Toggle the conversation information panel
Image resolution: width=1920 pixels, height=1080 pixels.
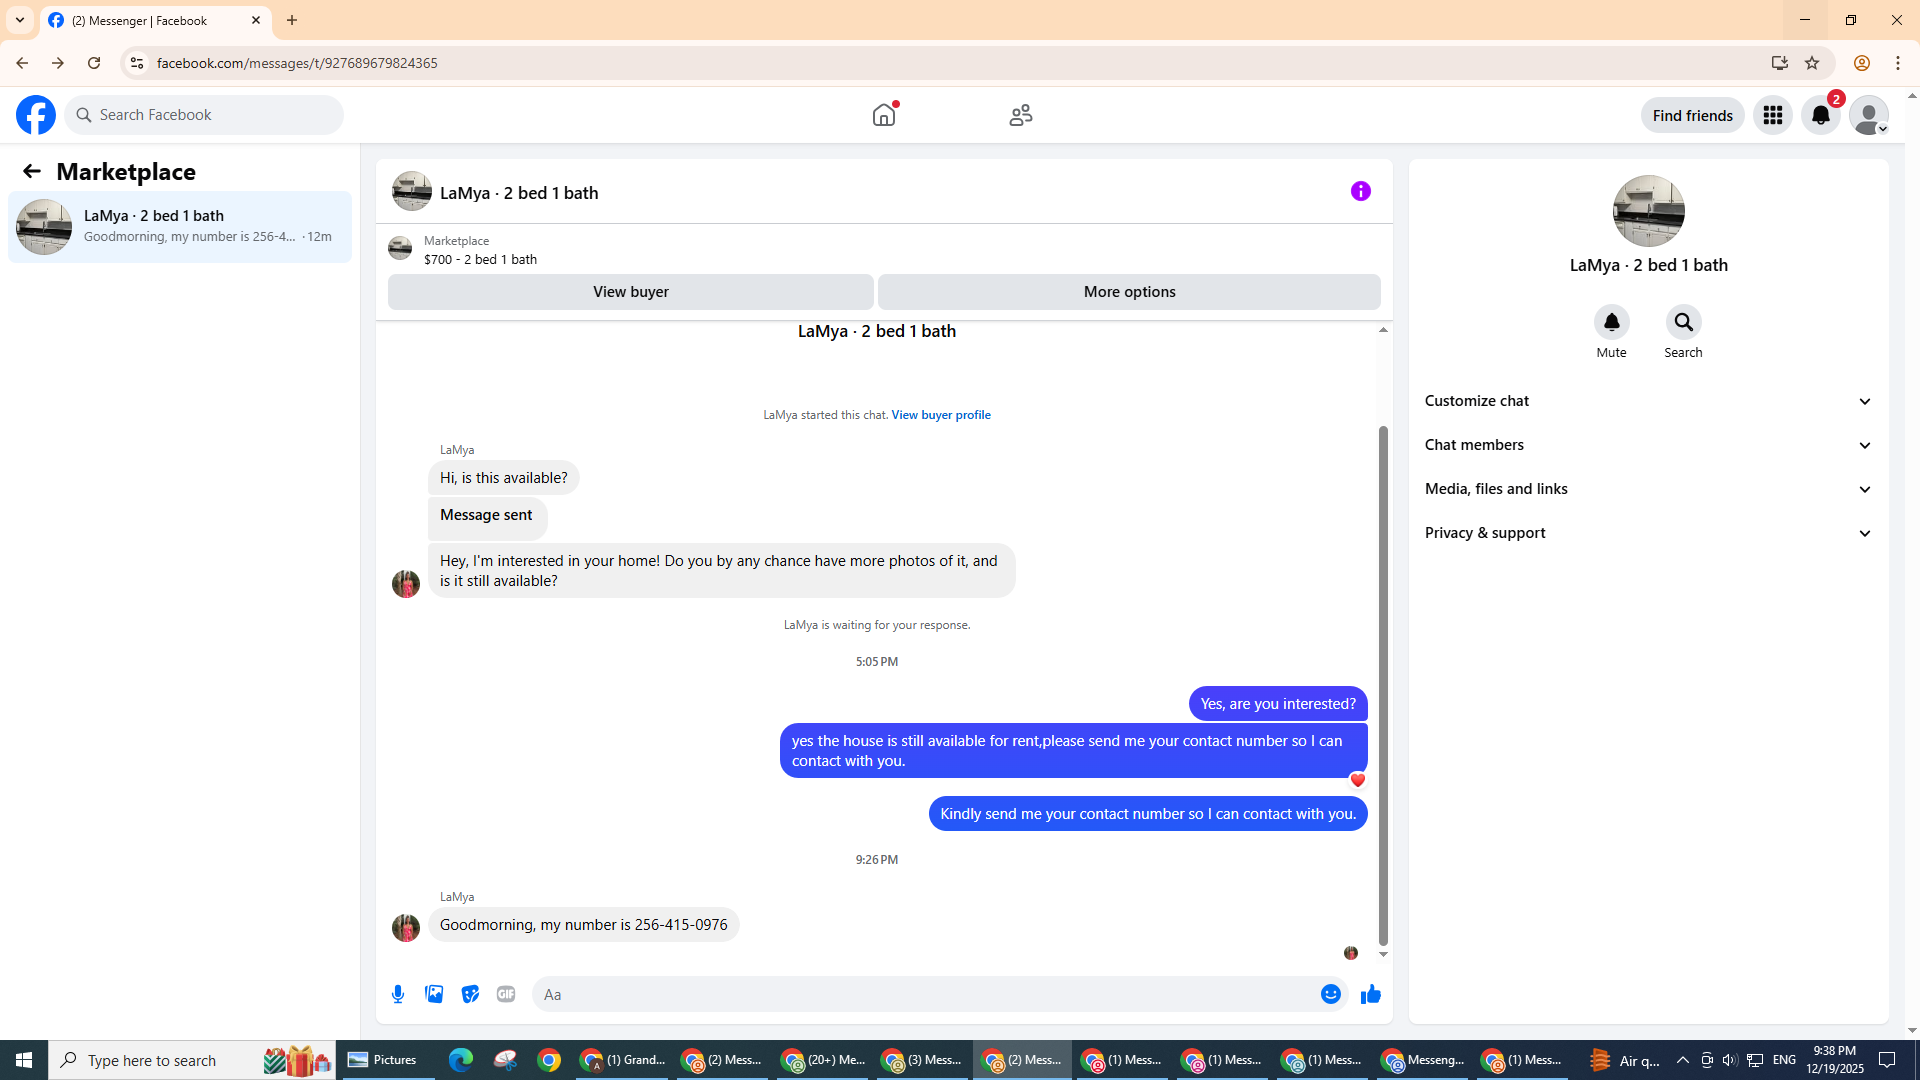pos(1360,191)
